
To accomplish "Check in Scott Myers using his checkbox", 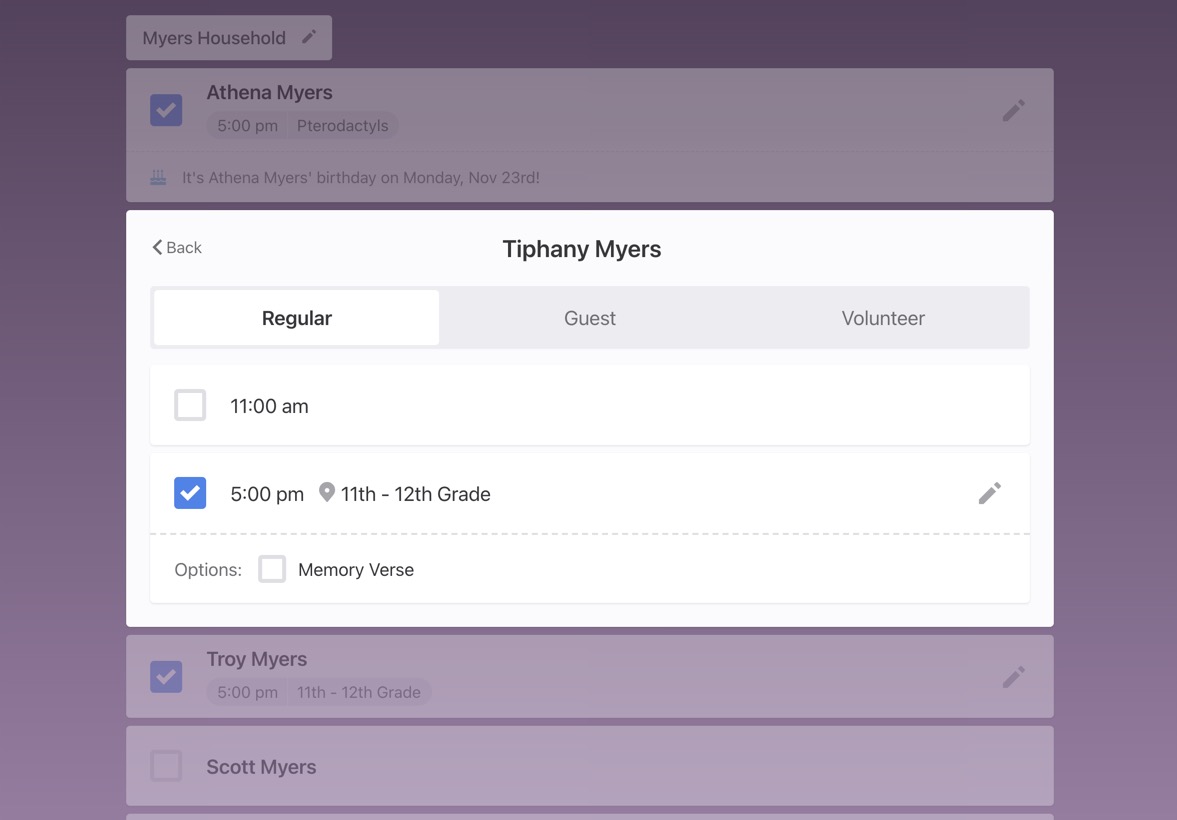I will 166,766.
